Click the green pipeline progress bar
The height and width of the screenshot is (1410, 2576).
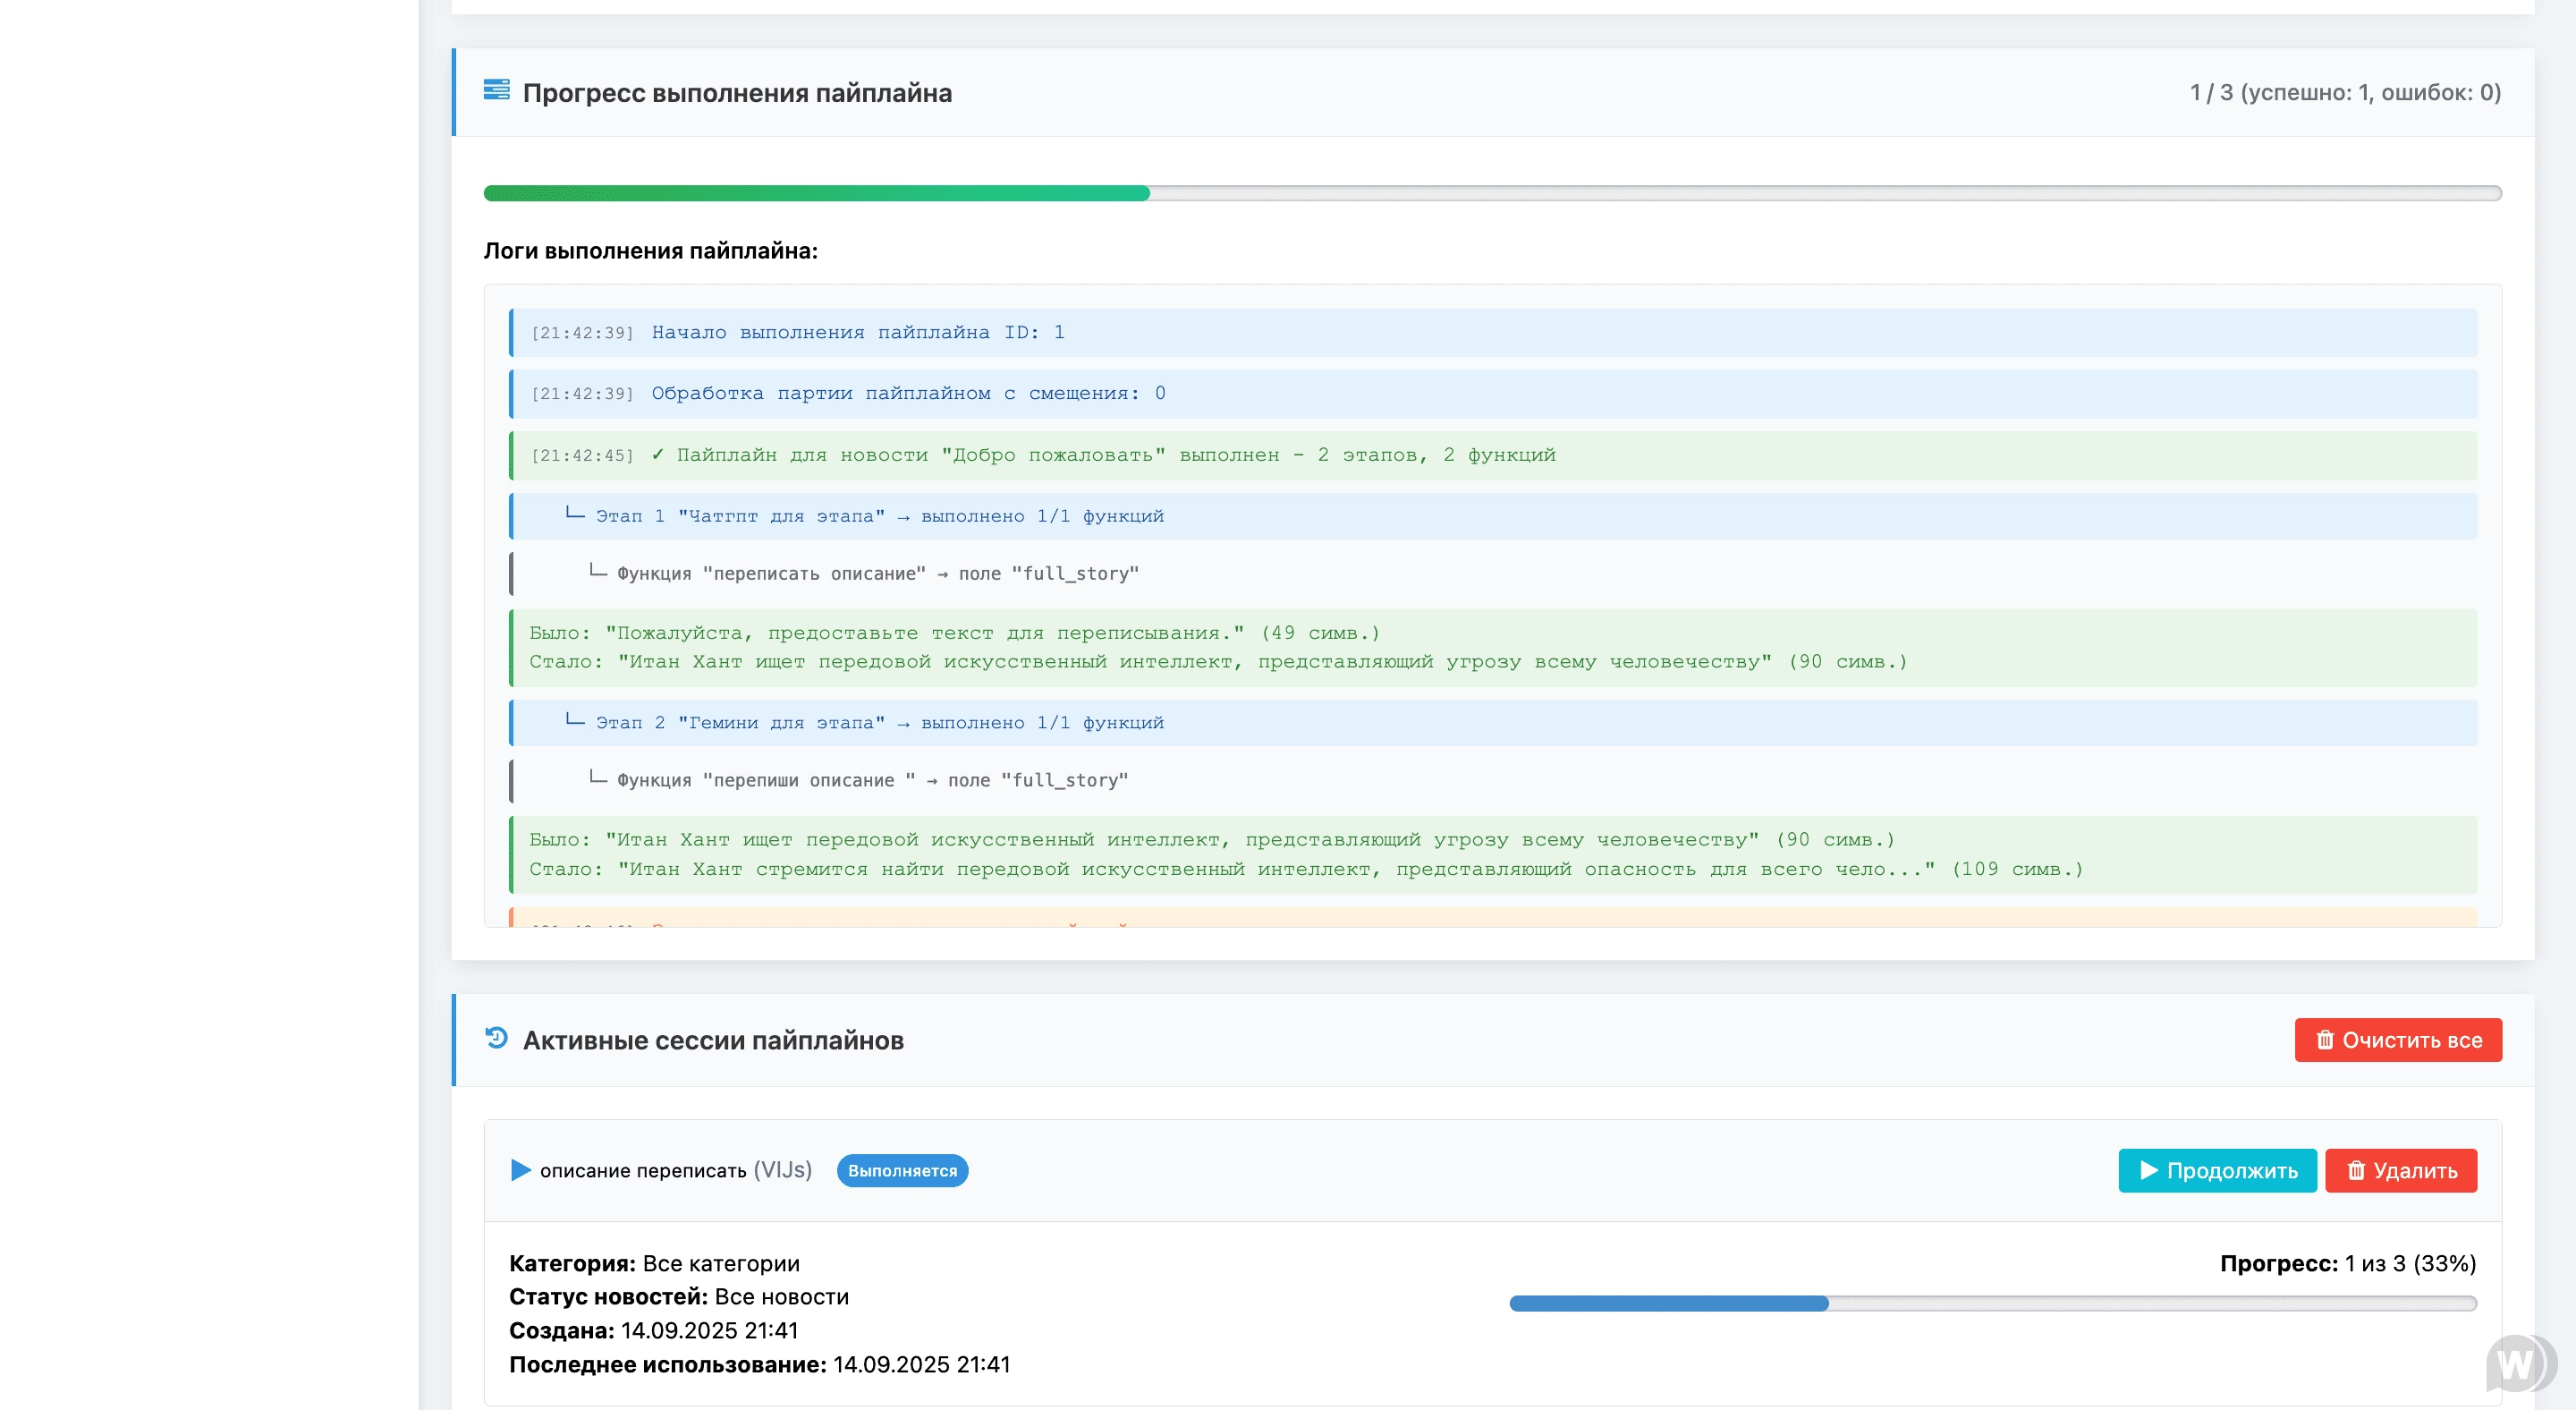click(x=815, y=193)
